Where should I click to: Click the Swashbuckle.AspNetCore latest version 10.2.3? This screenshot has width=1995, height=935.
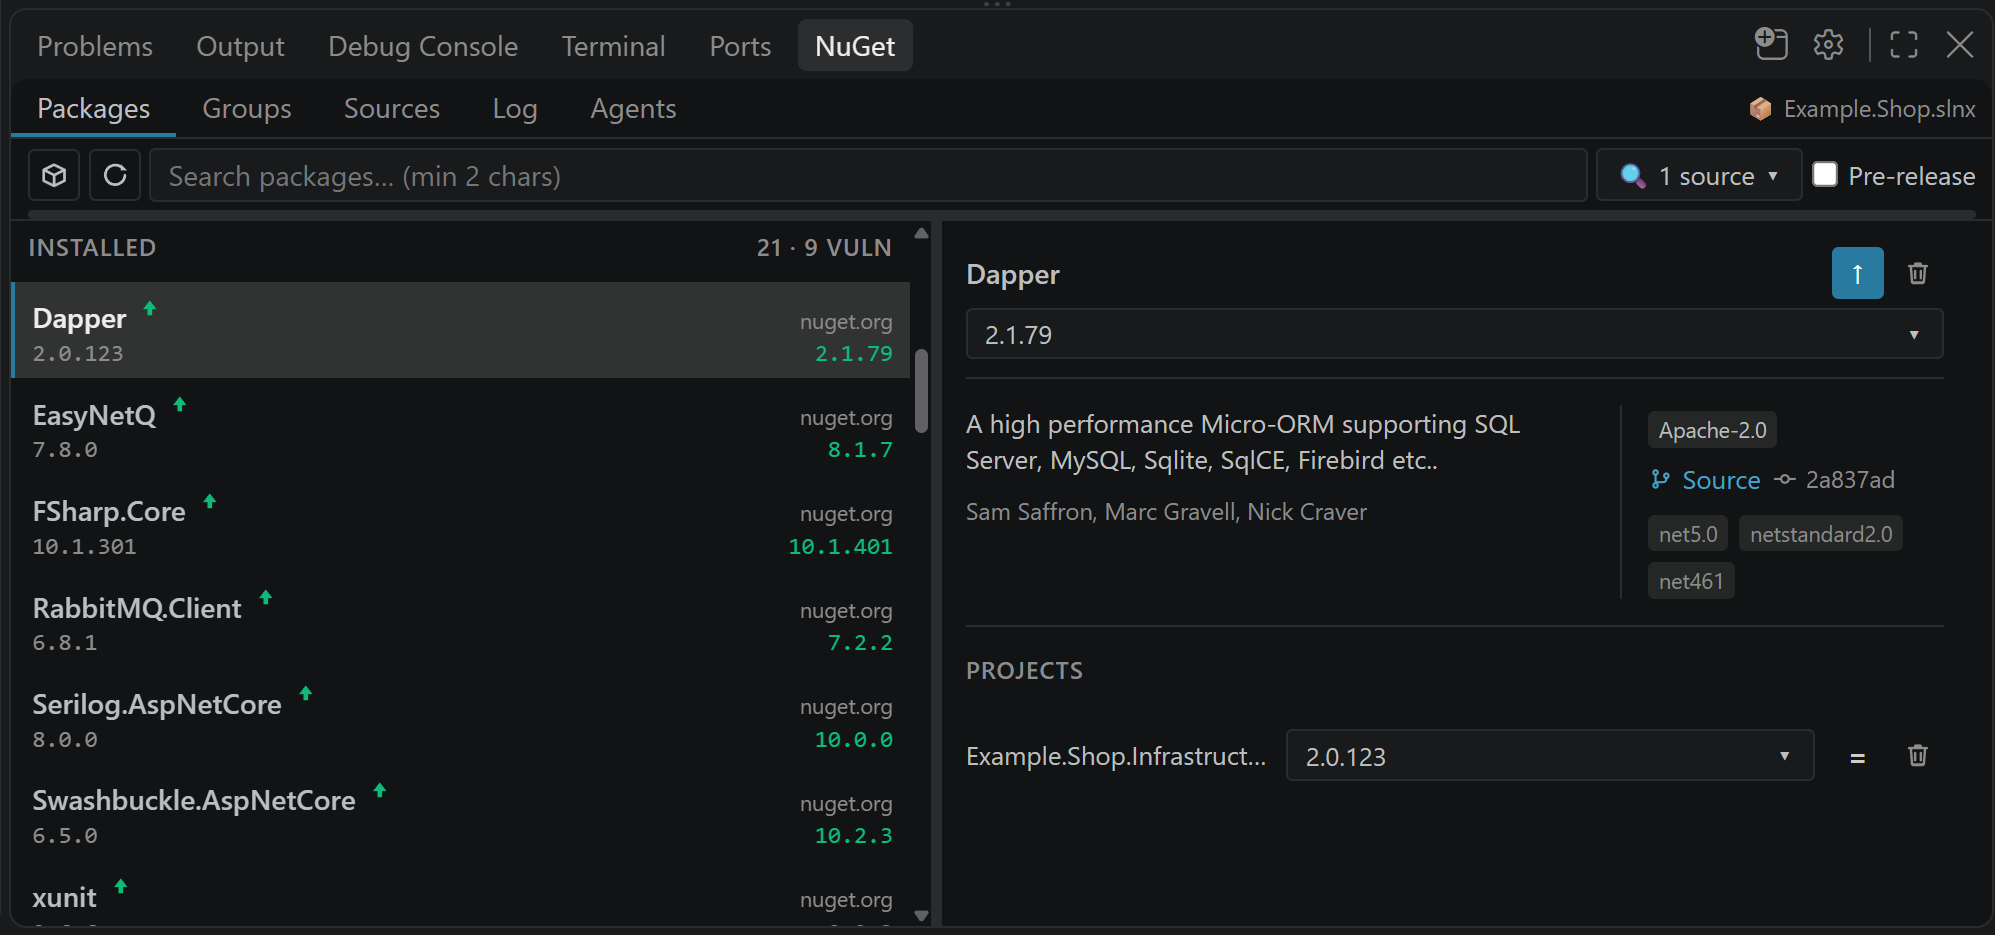(853, 836)
